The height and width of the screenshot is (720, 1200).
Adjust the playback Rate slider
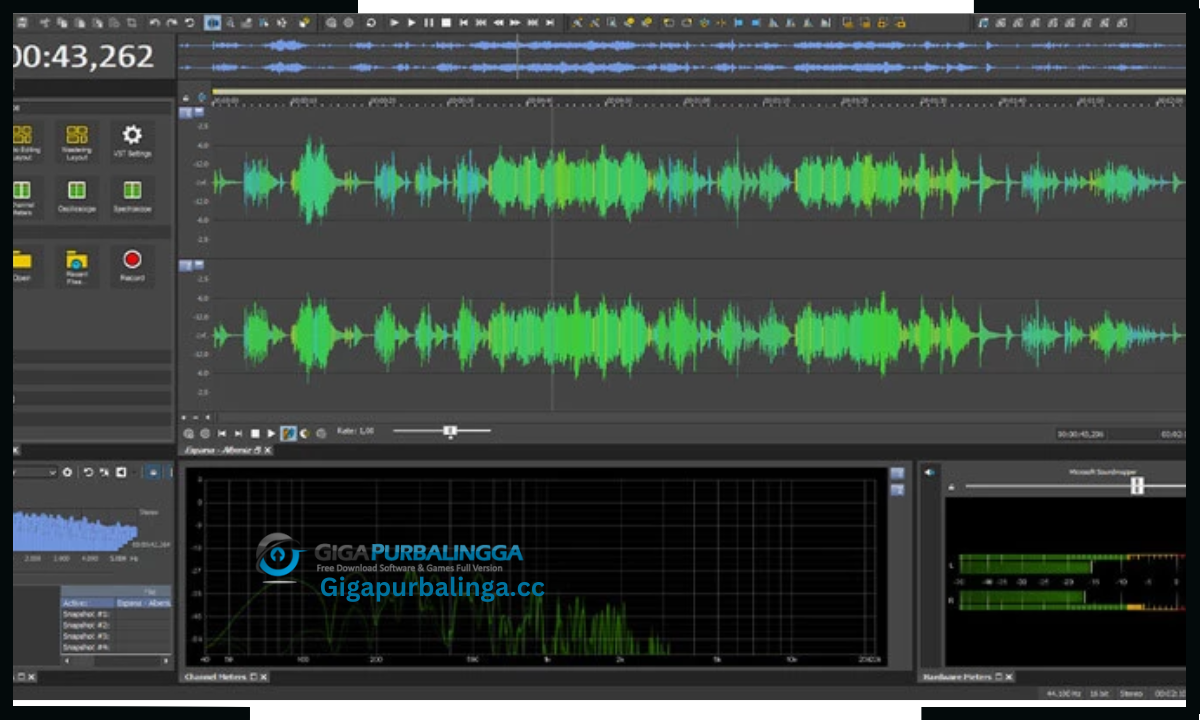pyautogui.click(x=450, y=431)
